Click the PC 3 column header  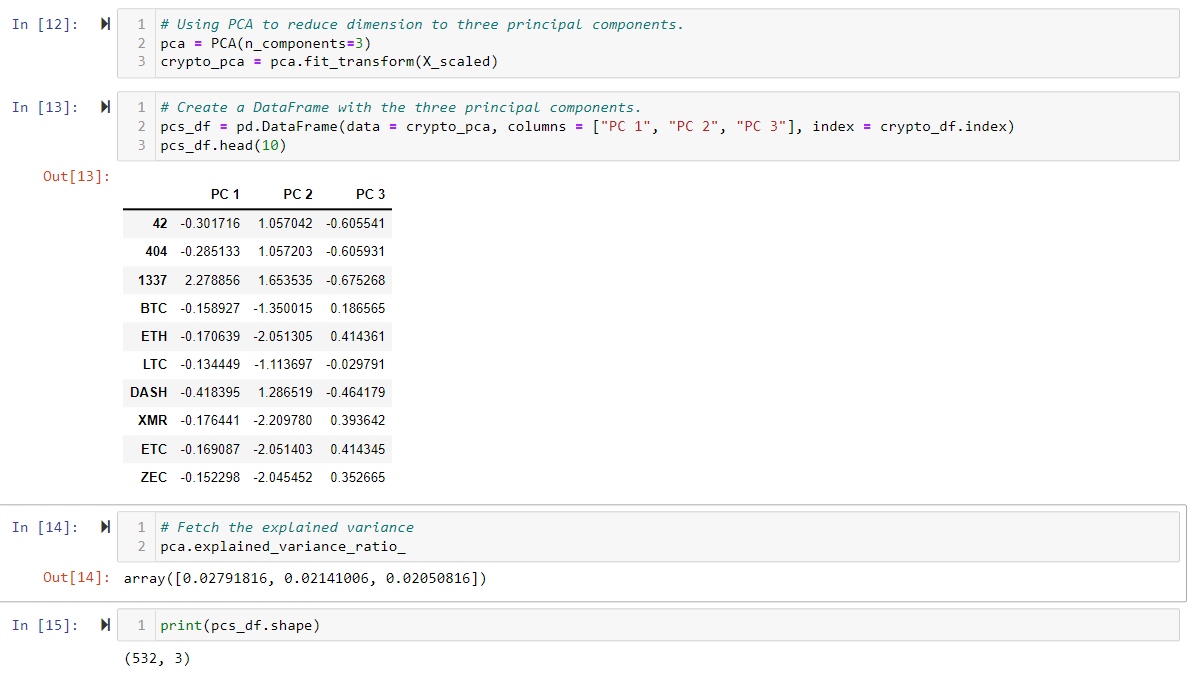coord(370,194)
